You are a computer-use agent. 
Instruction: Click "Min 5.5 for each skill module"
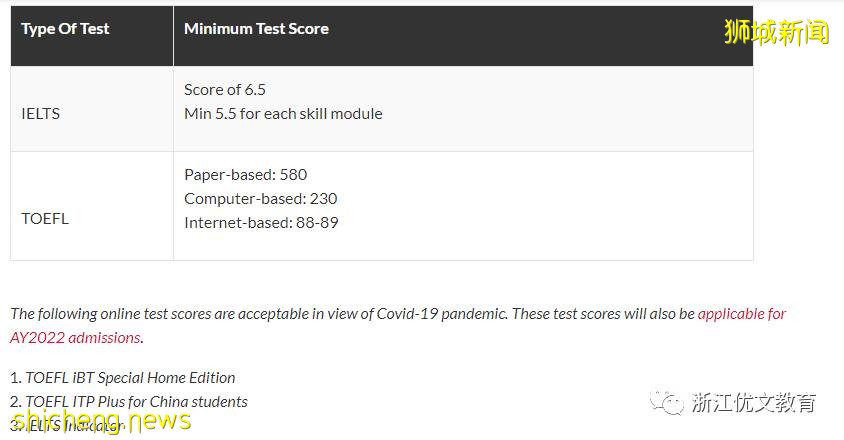(x=283, y=114)
